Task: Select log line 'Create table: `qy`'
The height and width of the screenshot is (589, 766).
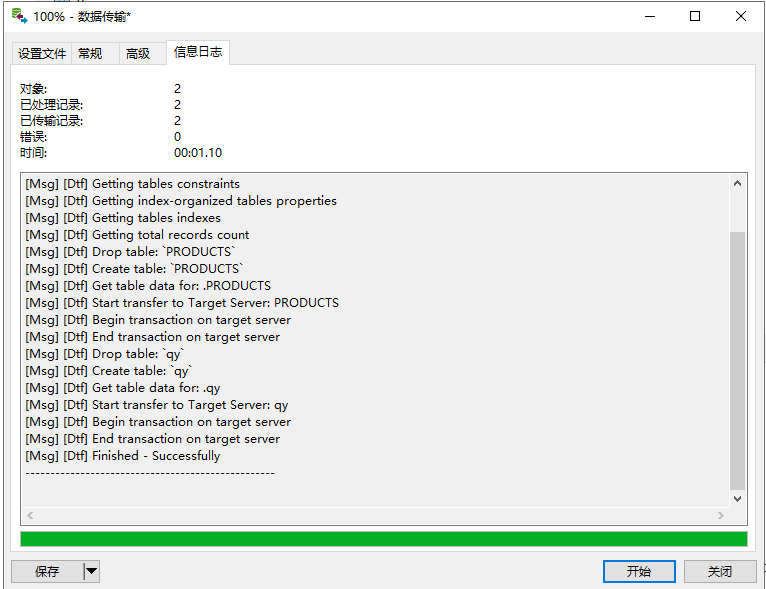Action: 109,371
